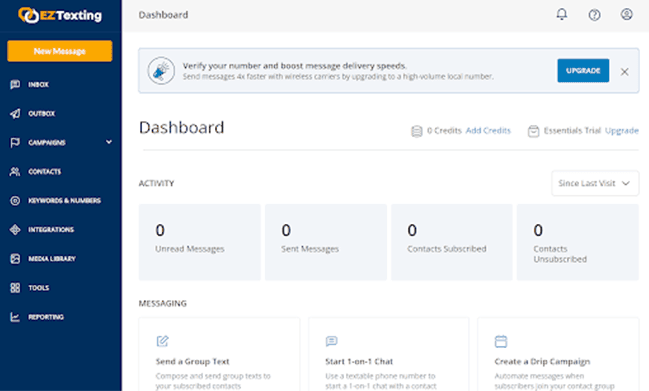The width and height of the screenshot is (649, 391).
Task: Click the Essentials Trial plan icon
Action: click(533, 131)
